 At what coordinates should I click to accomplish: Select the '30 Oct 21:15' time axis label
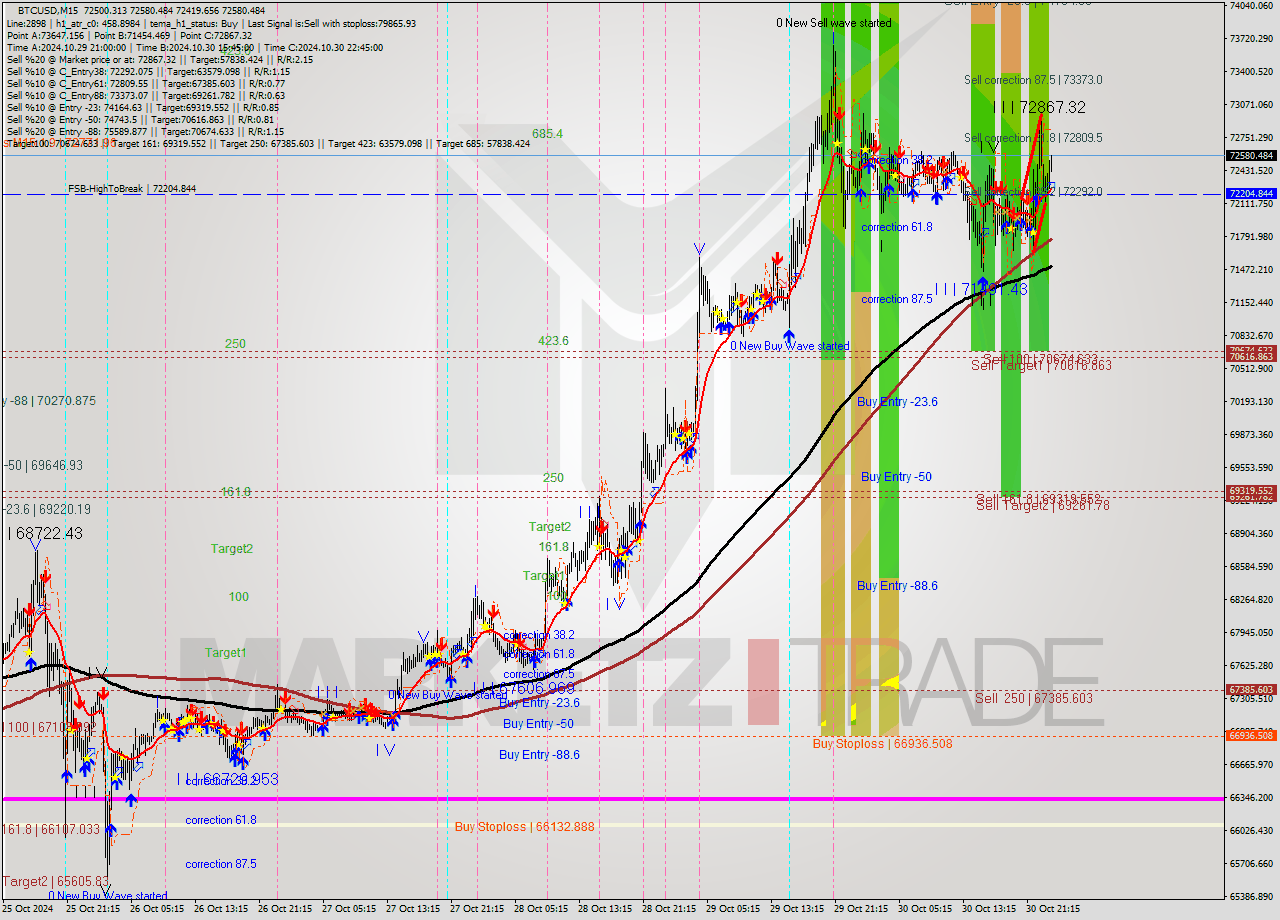point(1055,909)
